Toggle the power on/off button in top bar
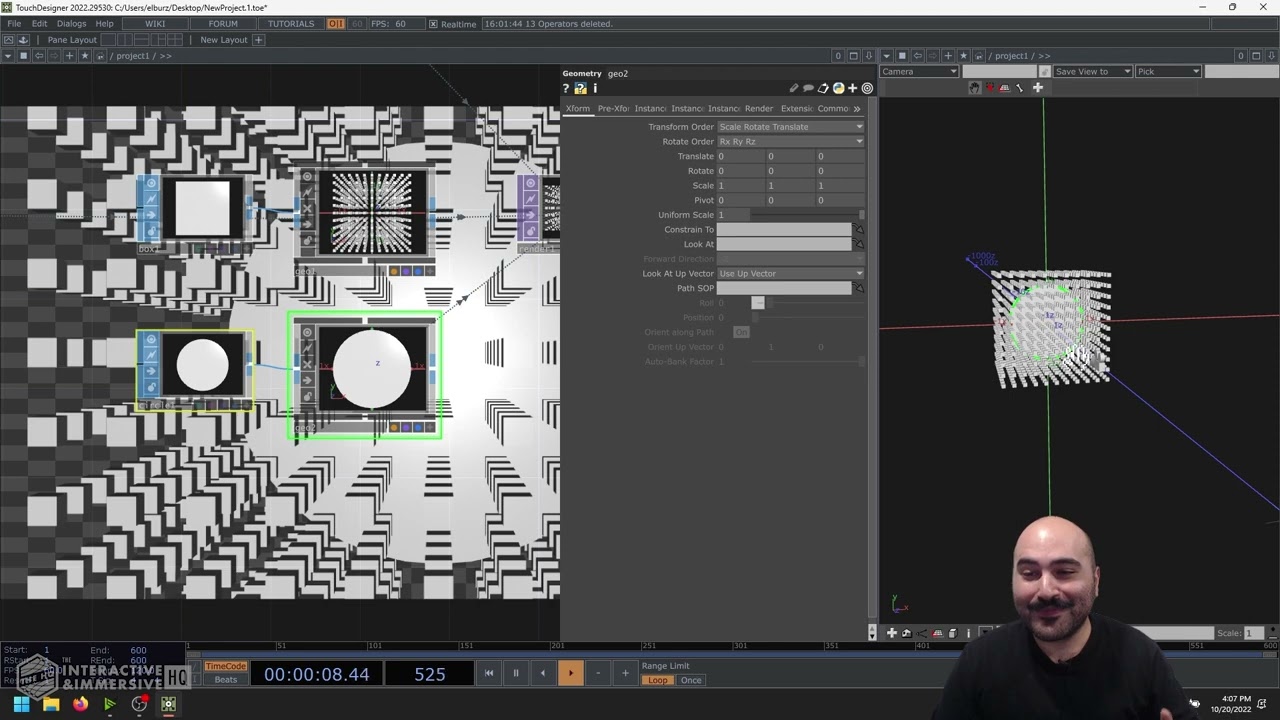This screenshot has width=1280, height=720. (336, 24)
